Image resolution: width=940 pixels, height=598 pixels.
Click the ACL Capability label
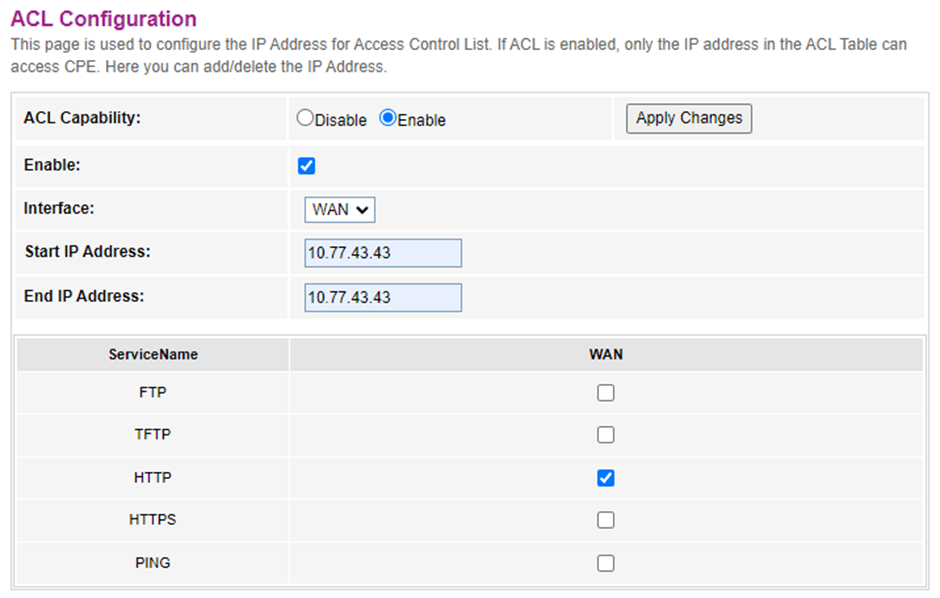click(x=82, y=118)
